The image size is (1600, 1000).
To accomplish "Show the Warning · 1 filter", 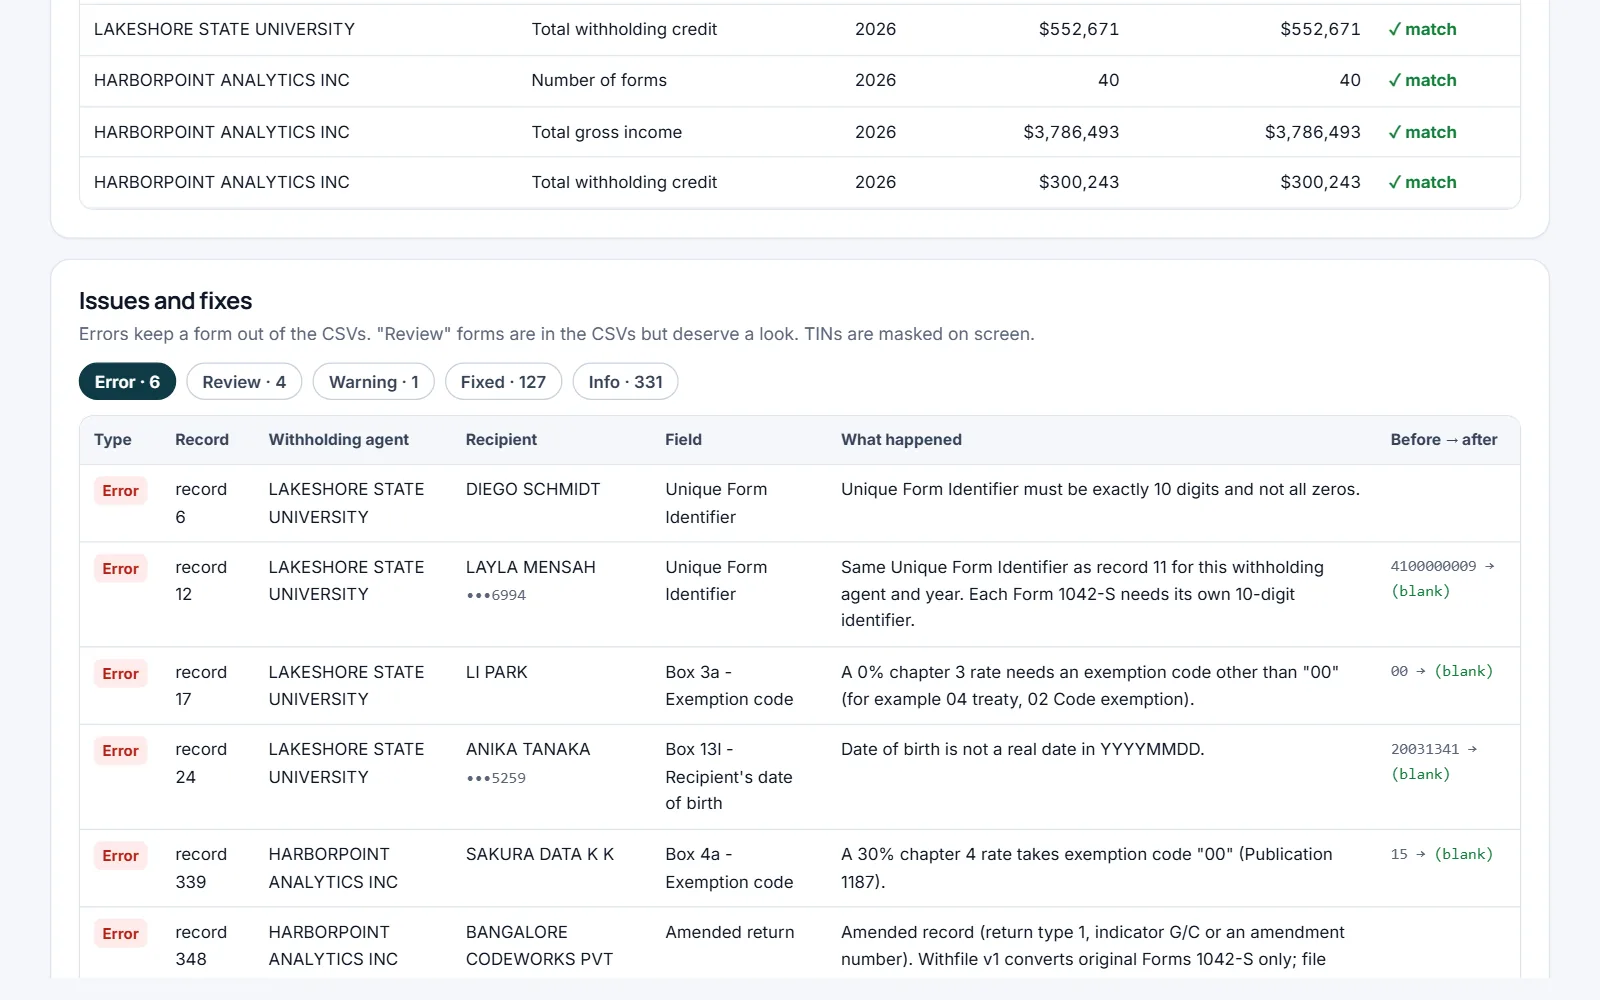I will point(373,382).
